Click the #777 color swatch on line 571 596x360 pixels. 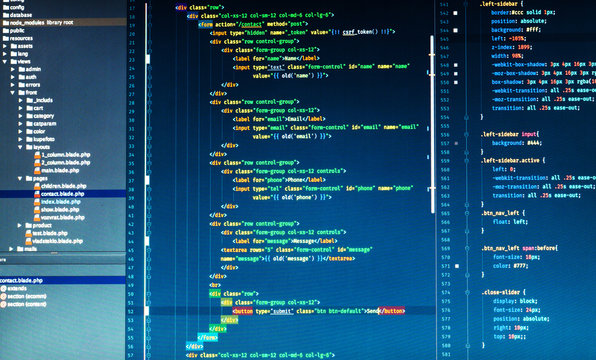(457, 266)
